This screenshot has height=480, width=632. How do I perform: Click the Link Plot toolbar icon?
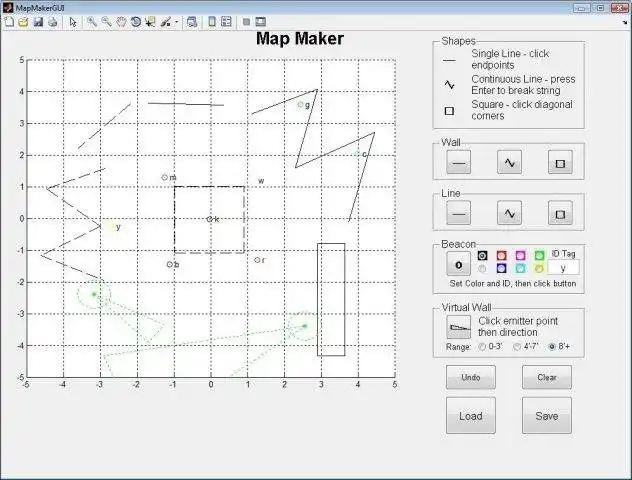click(x=192, y=22)
